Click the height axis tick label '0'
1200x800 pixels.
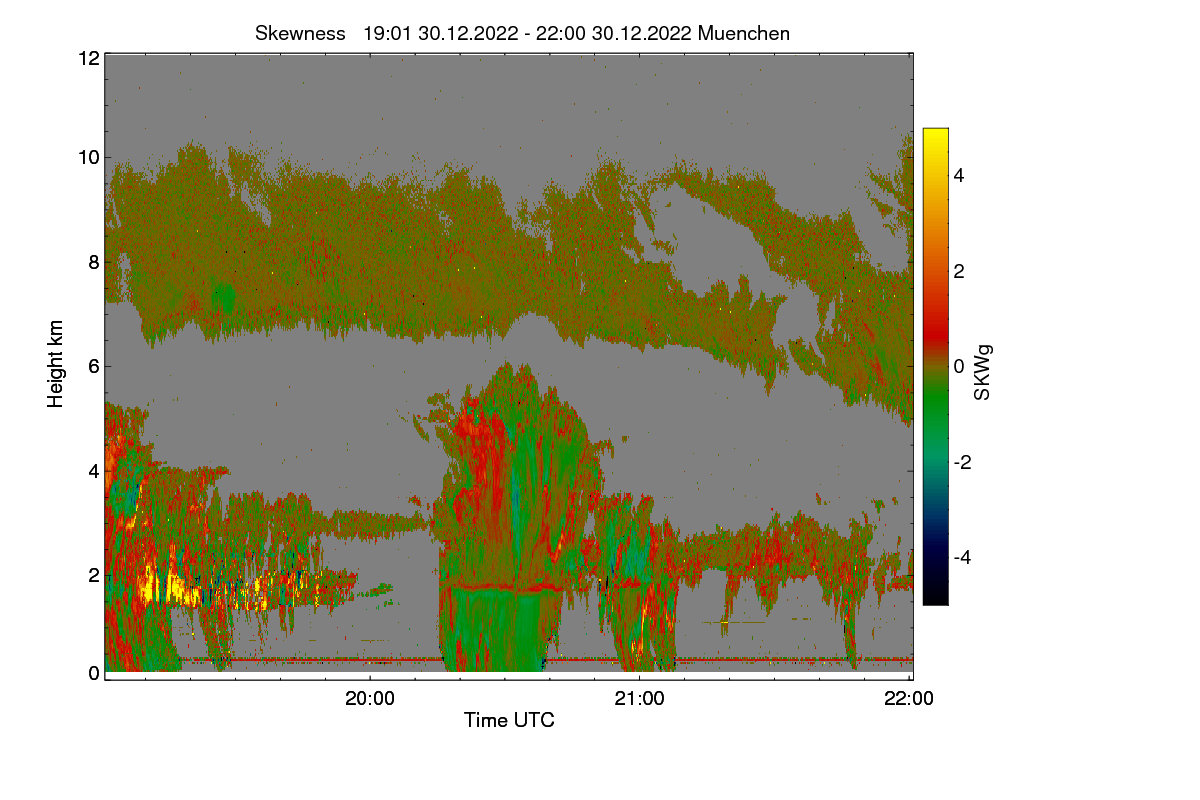(93, 673)
